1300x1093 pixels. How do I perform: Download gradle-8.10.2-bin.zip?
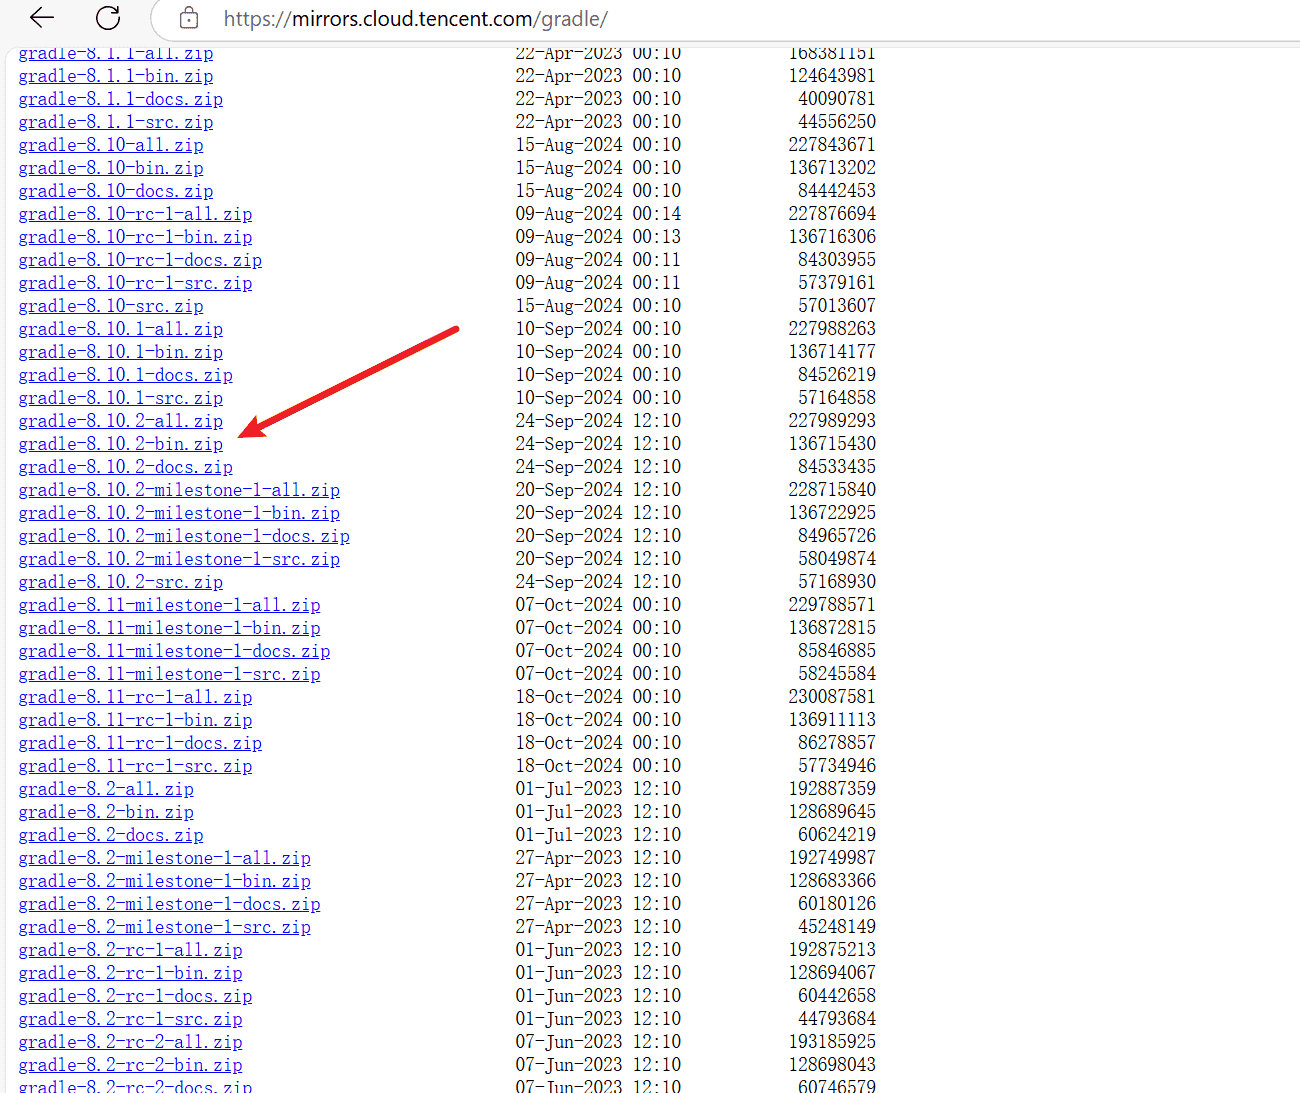tap(120, 444)
